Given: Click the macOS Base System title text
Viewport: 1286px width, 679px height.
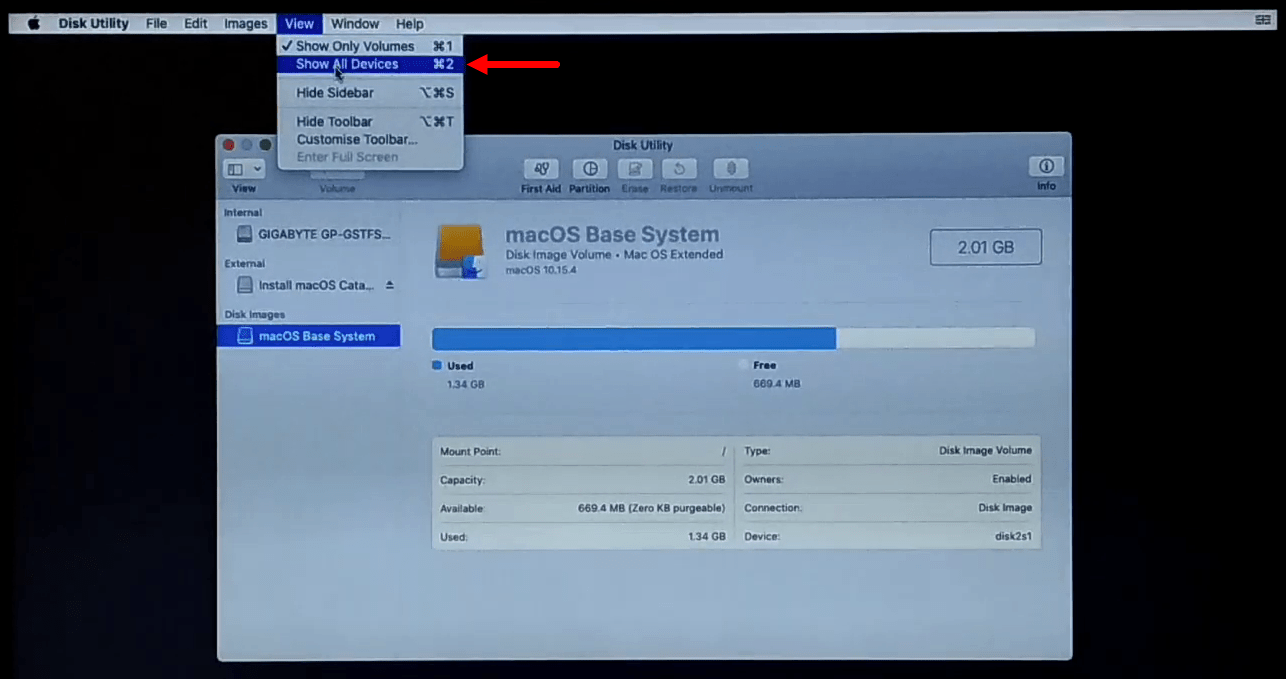Looking at the screenshot, I should point(612,235).
